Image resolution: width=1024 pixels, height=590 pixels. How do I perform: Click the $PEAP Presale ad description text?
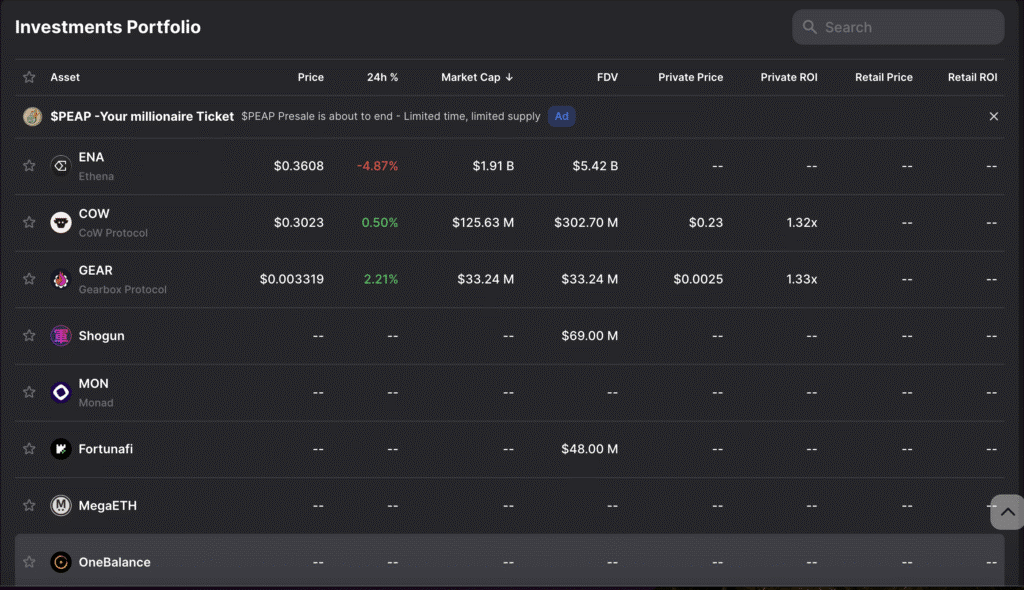click(x=391, y=116)
